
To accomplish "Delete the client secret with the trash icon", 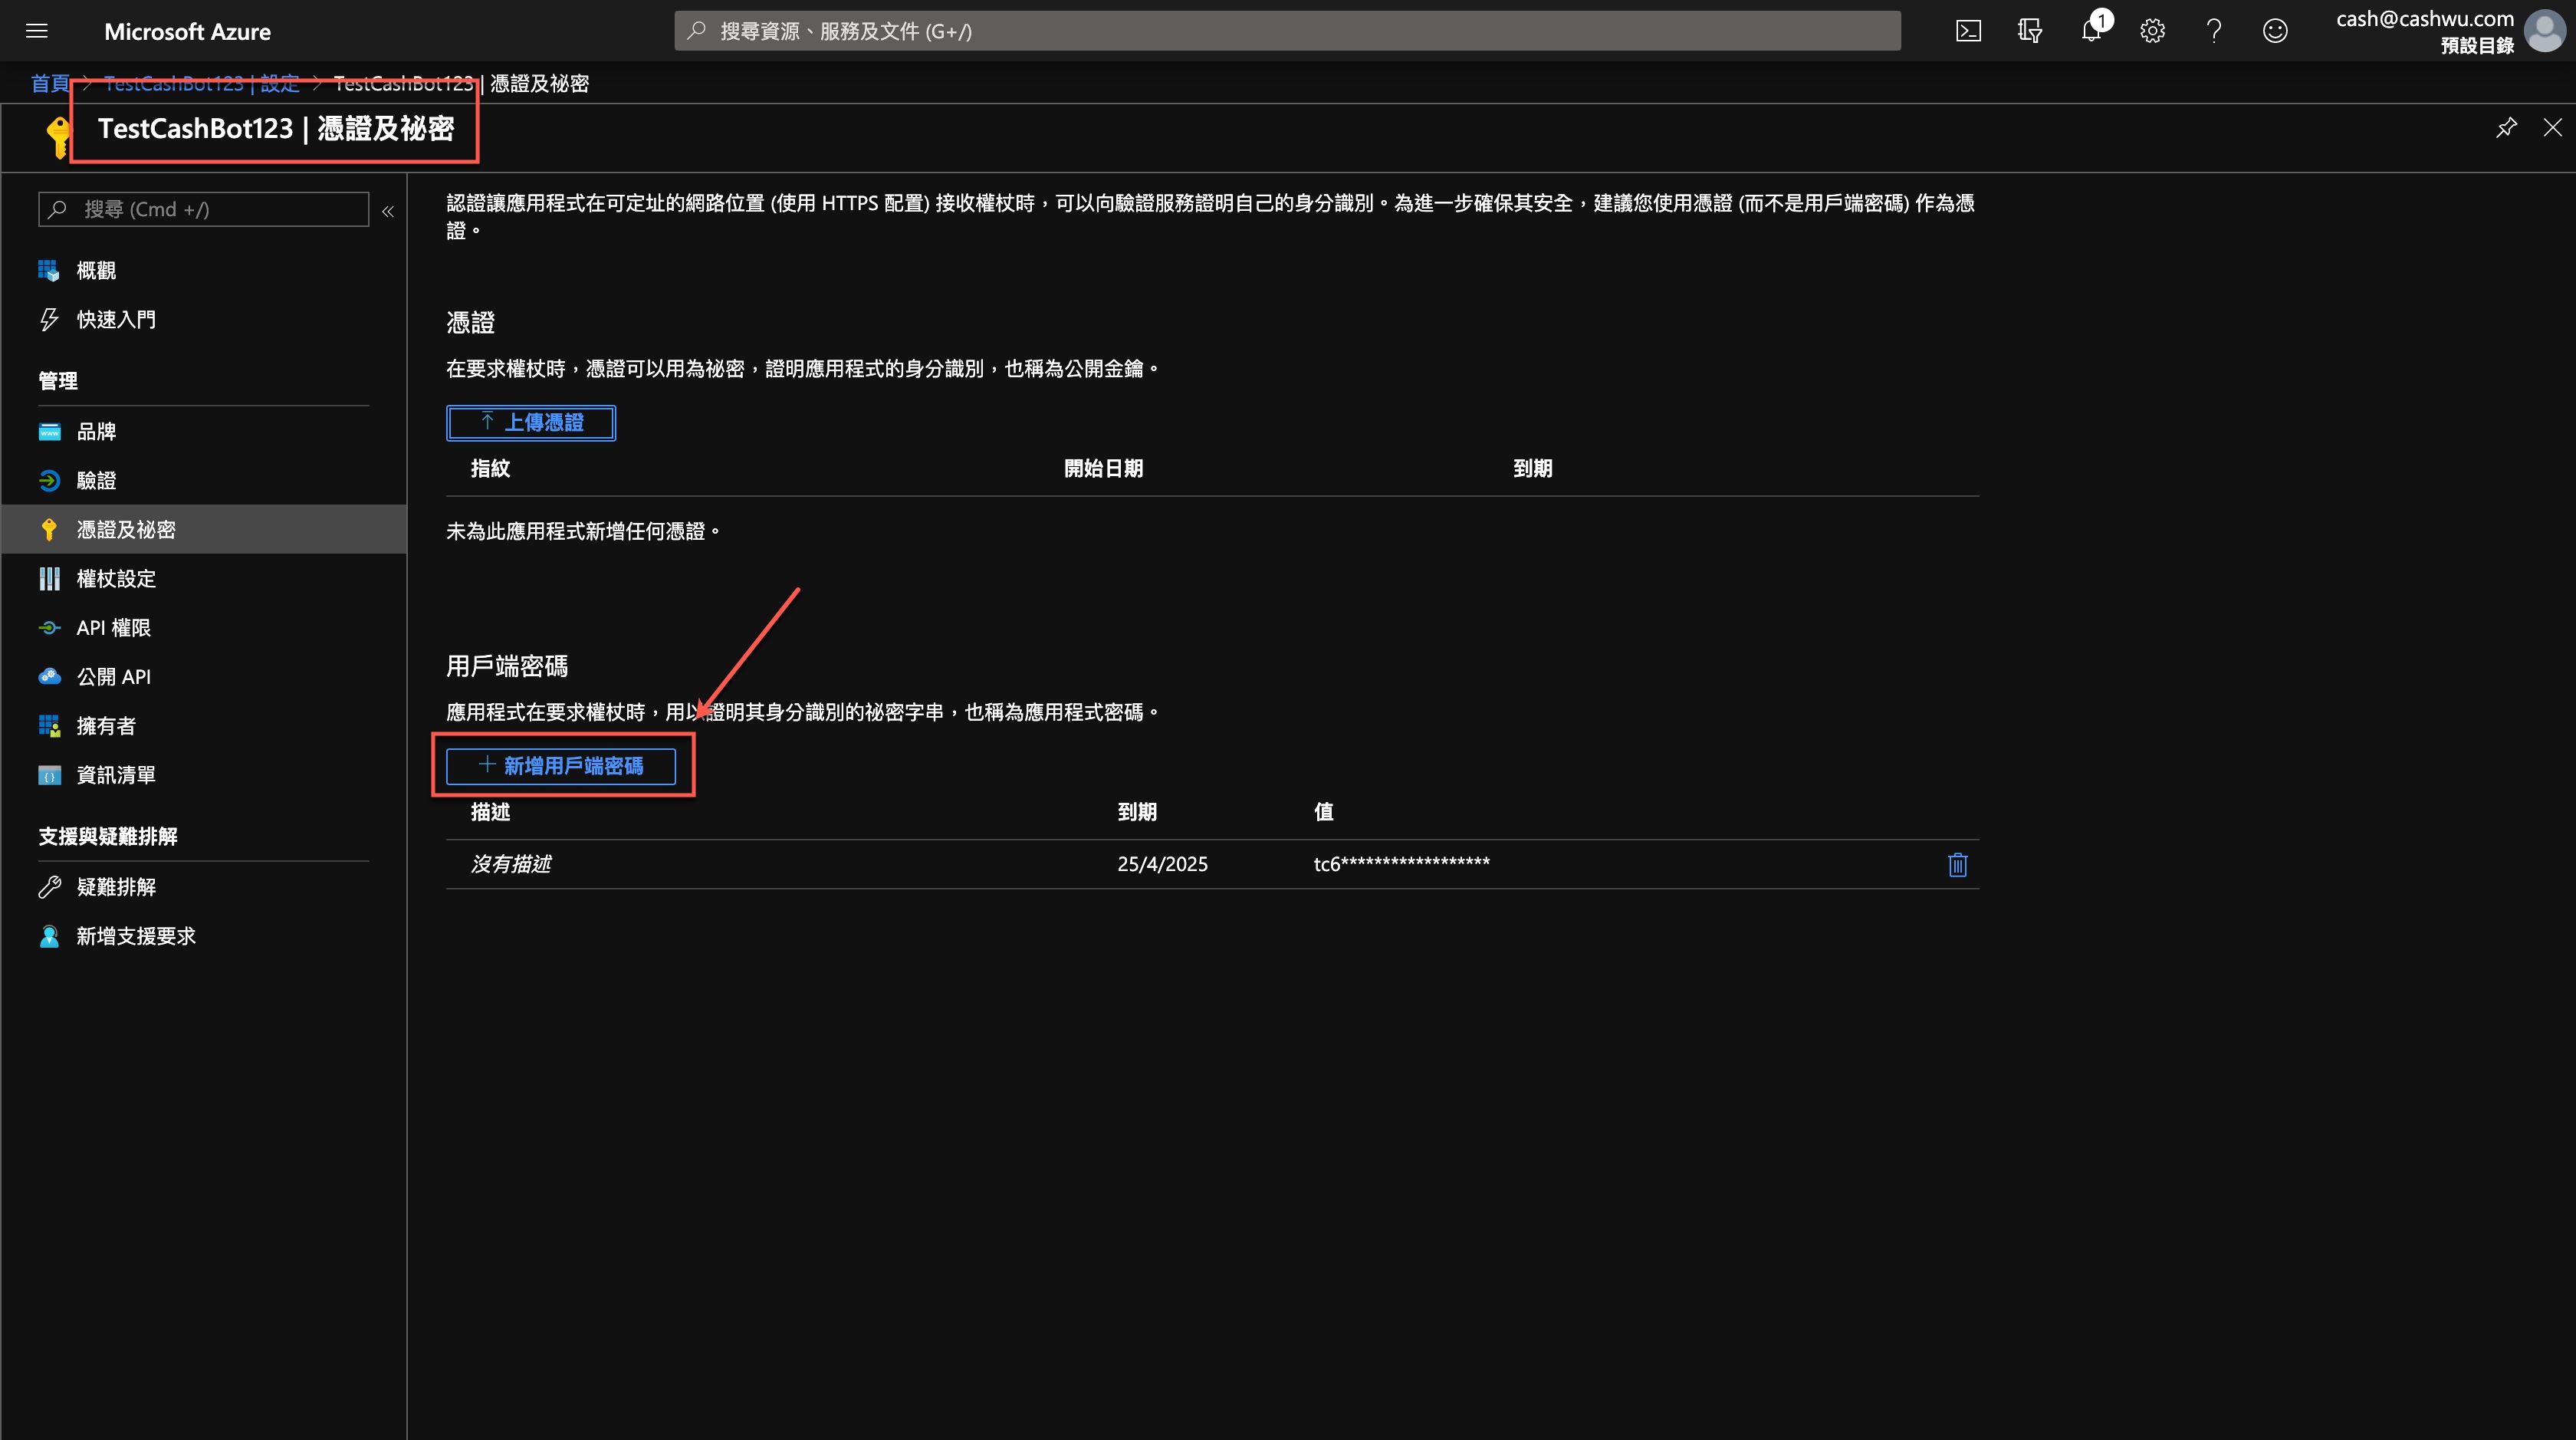I will click(x=1957, y=864).
